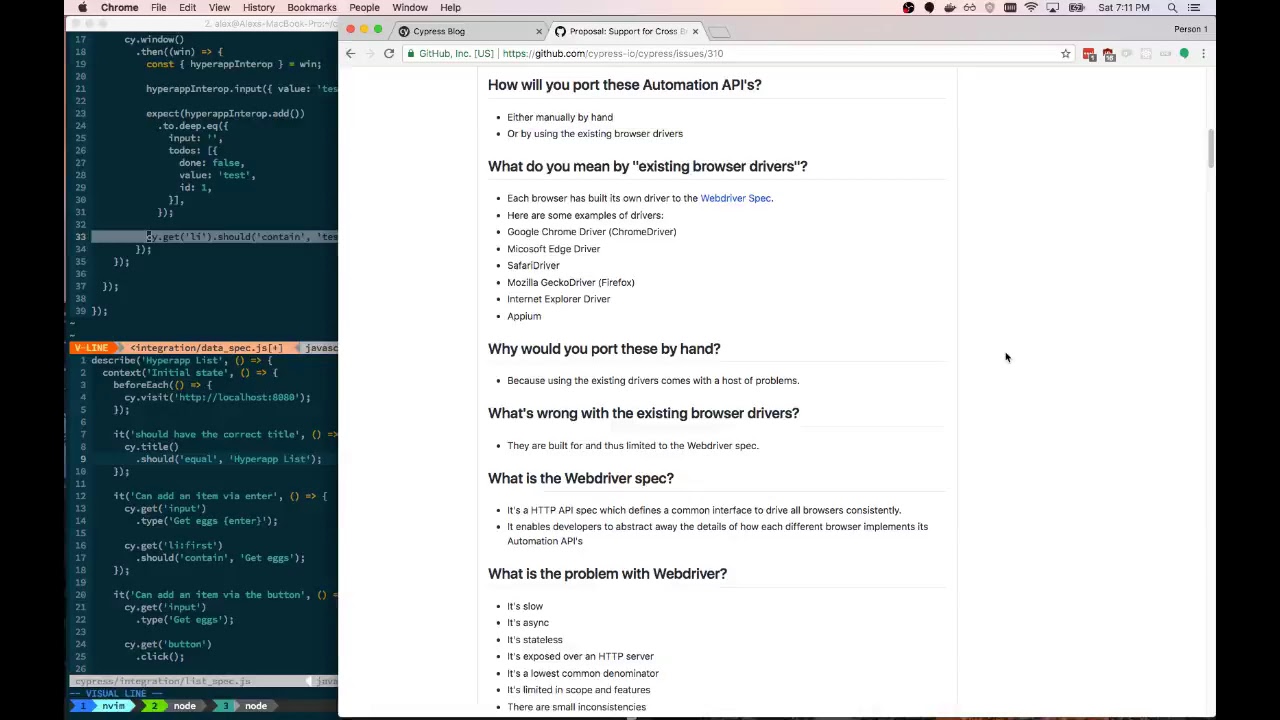Click heading What is the Webdriver spec?

click(580, 478)
